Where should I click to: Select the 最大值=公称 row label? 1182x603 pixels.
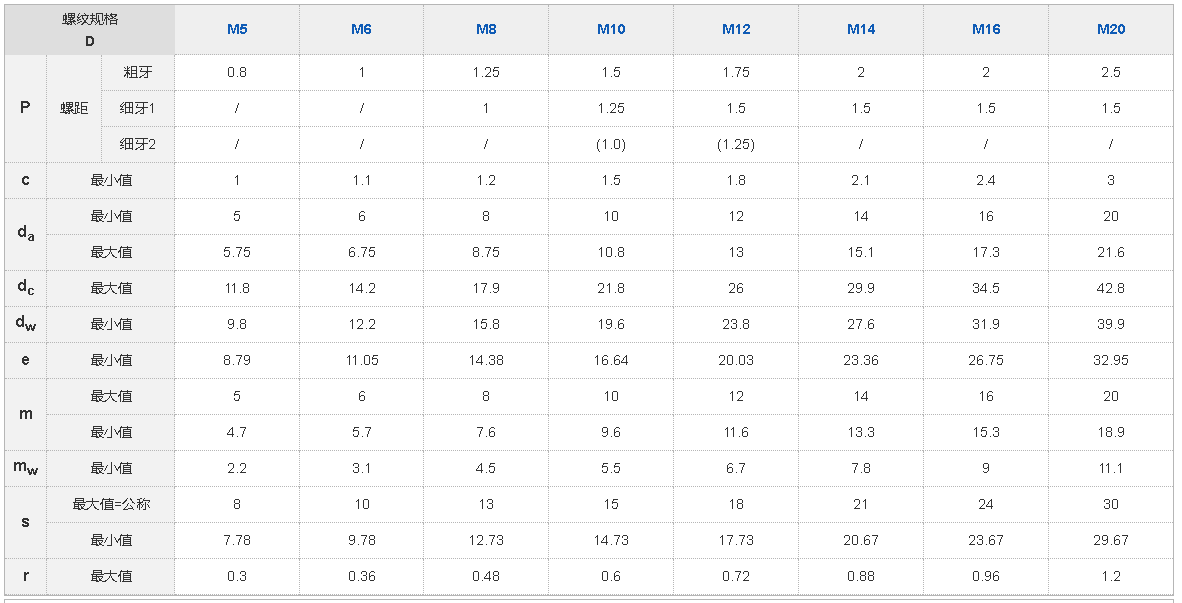111,504
